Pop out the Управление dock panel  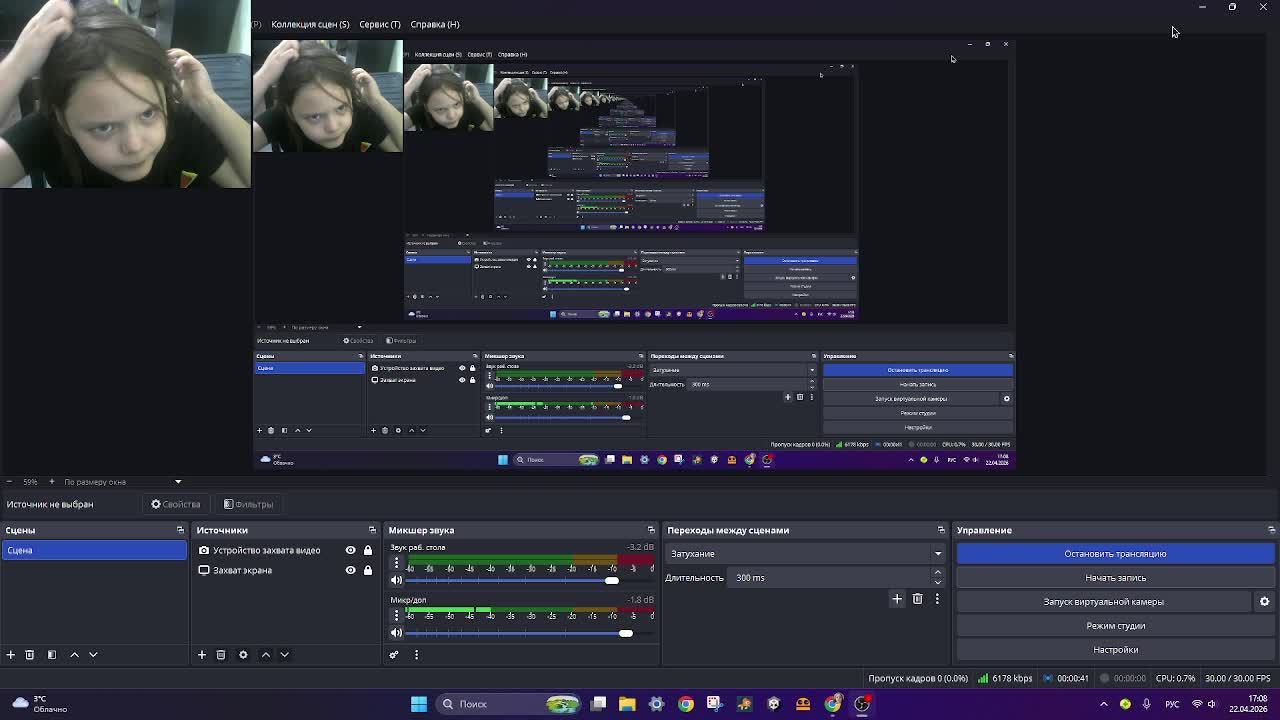[1271, 530]
